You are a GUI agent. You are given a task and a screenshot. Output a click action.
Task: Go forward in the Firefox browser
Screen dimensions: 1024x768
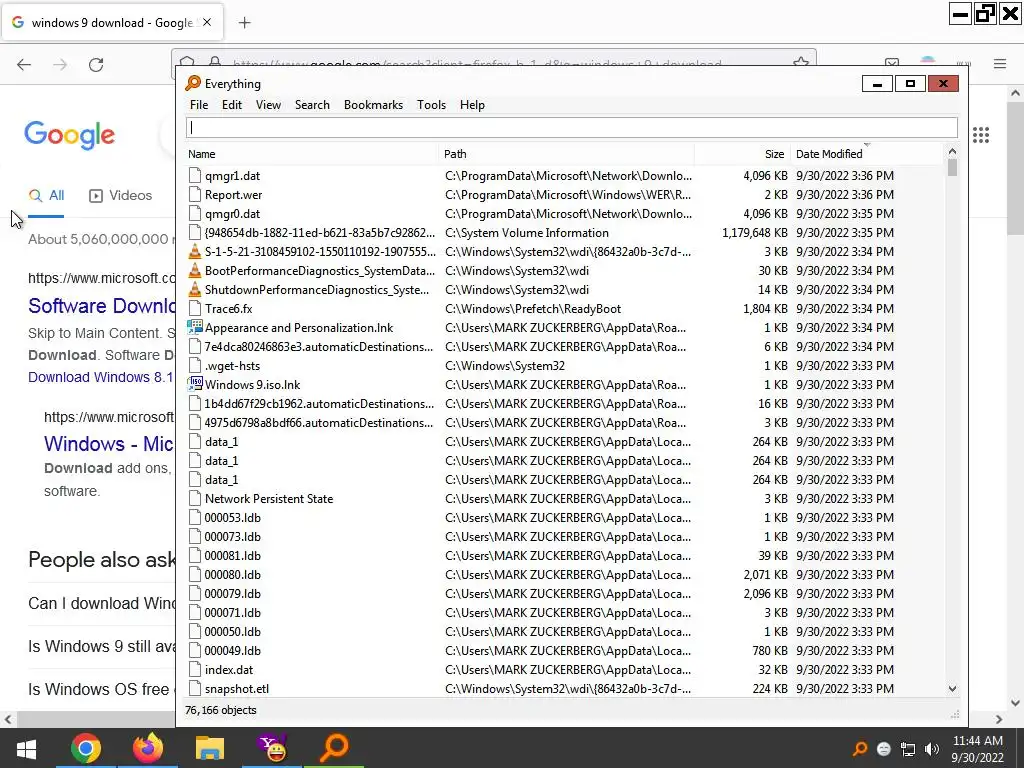(60, 64)
